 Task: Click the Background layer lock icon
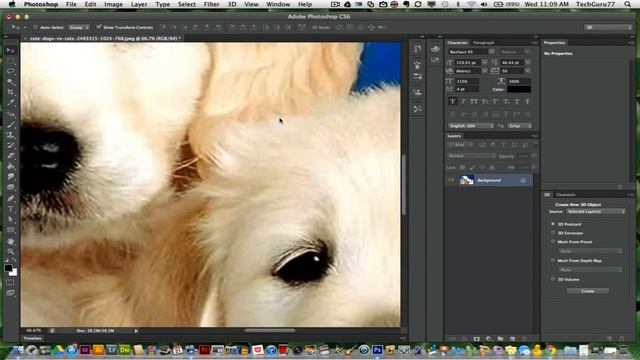[523, 180]
